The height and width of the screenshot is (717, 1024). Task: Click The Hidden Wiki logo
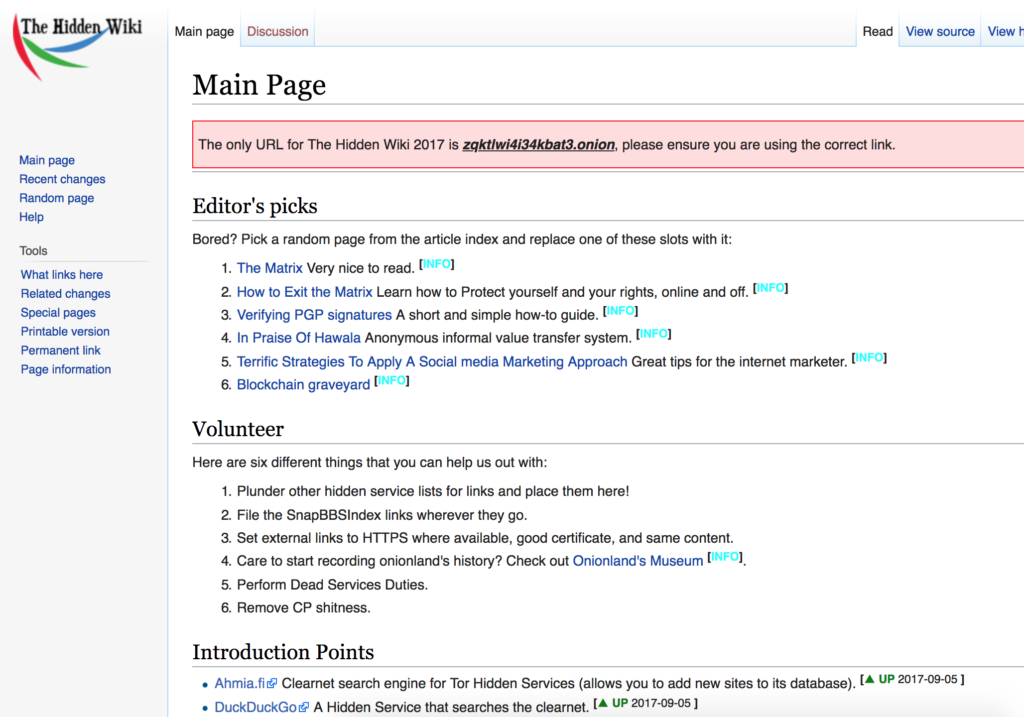pyautogui.click(x=77, y=48)
